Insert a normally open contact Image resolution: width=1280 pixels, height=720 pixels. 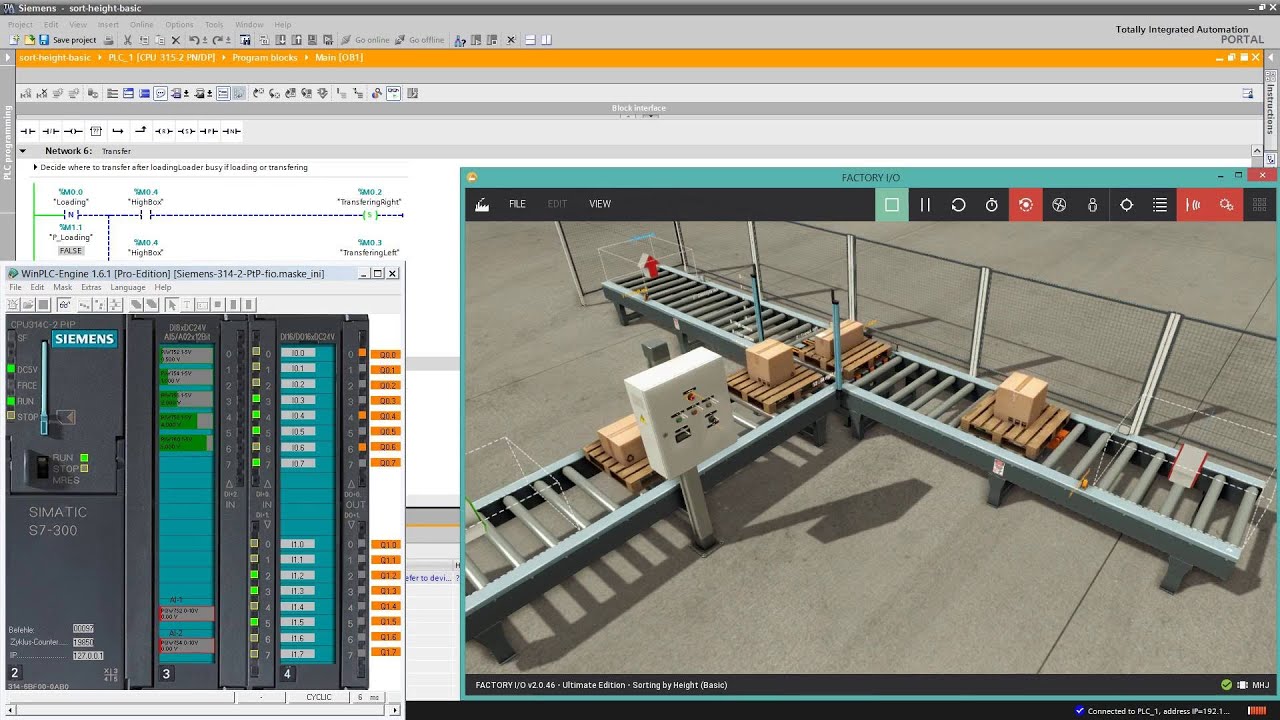(27, 131)
